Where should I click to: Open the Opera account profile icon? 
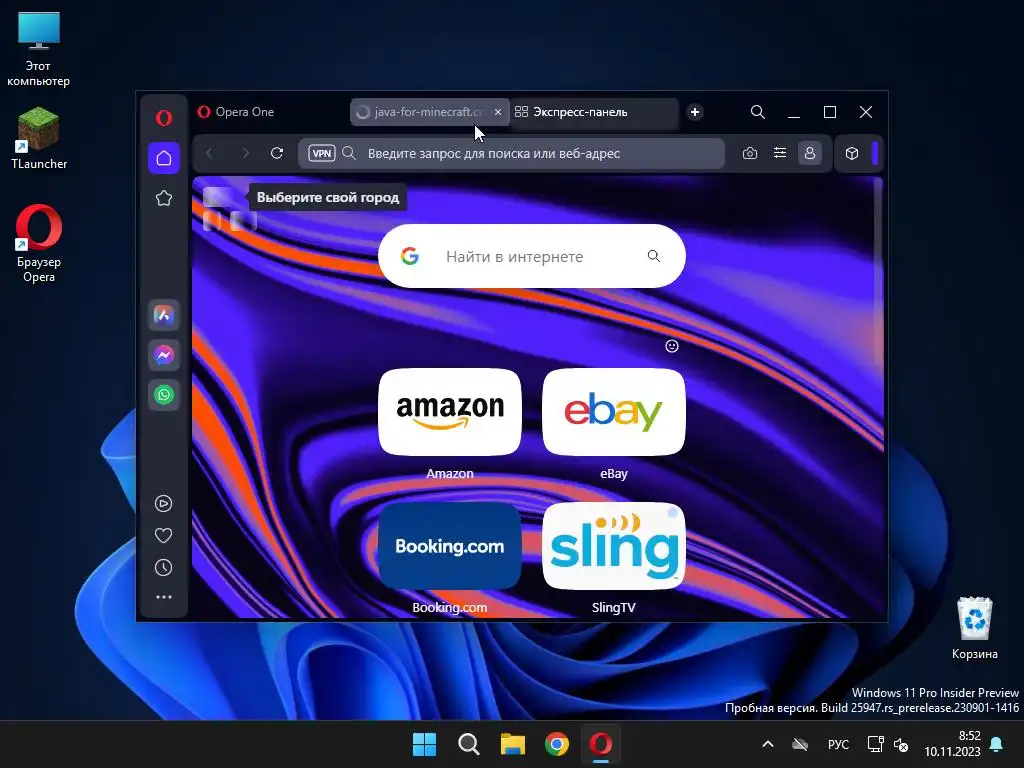[x=810, y=153]
